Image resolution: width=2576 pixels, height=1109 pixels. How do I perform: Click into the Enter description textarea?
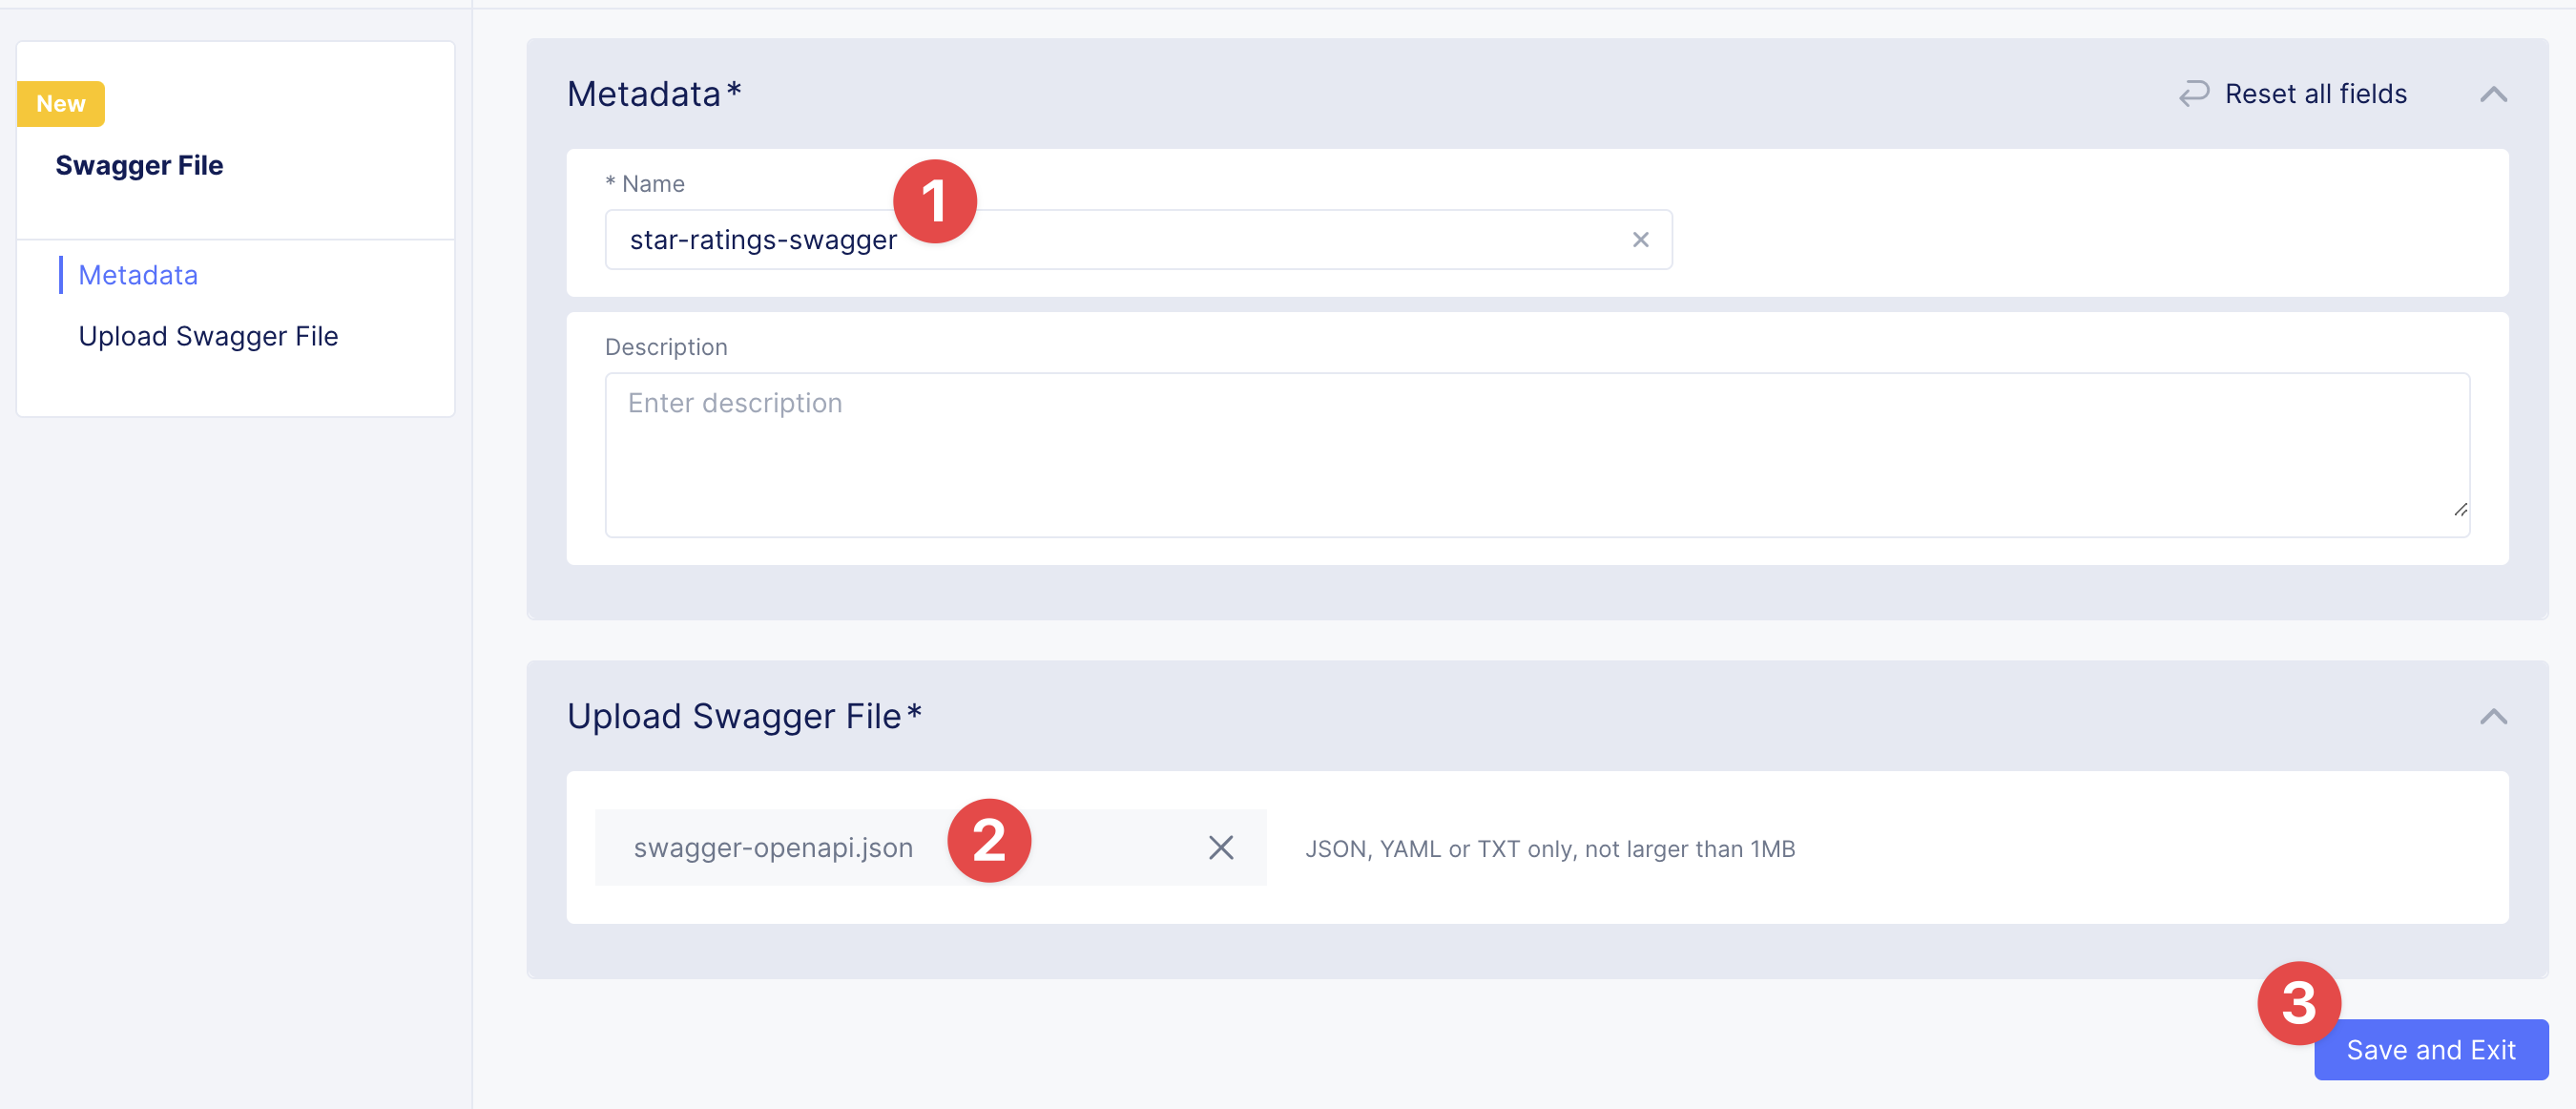click(1500, 455)
